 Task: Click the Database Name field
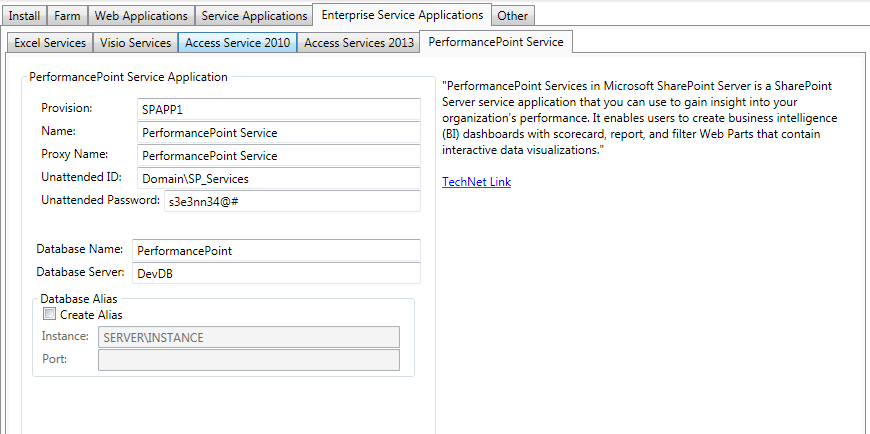tap(276, 250)
